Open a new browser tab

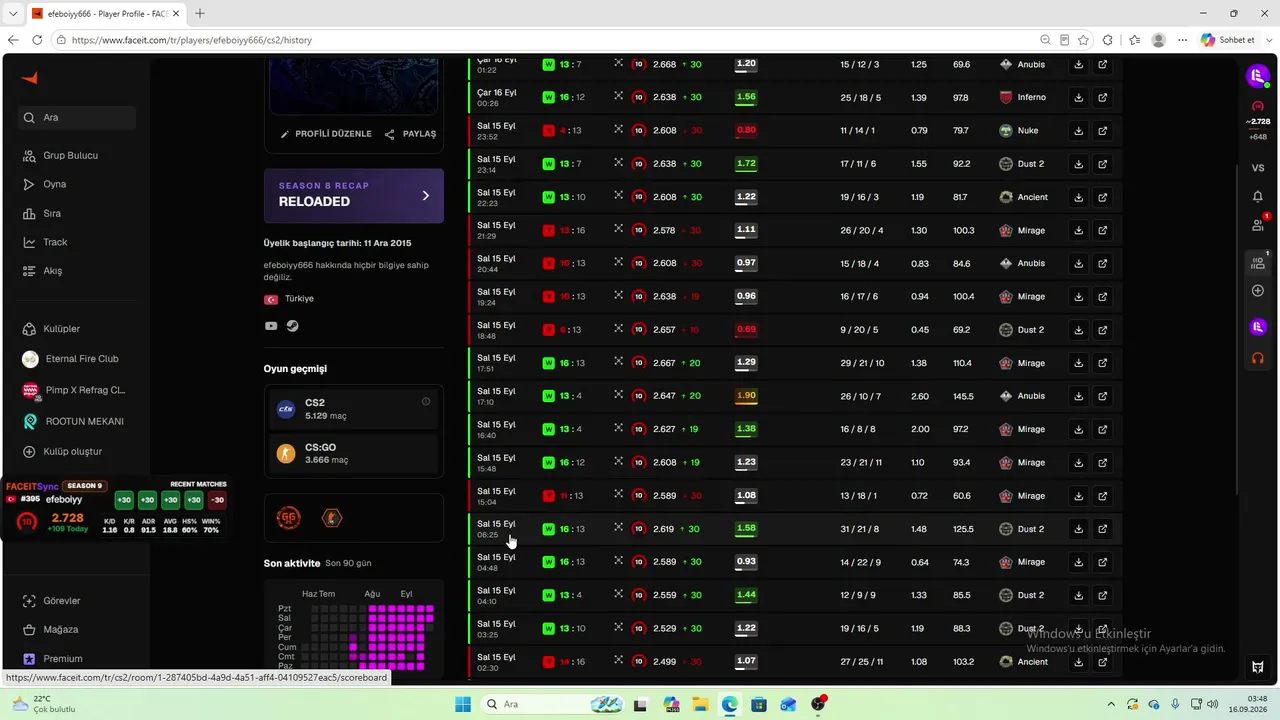click(200, 13)
